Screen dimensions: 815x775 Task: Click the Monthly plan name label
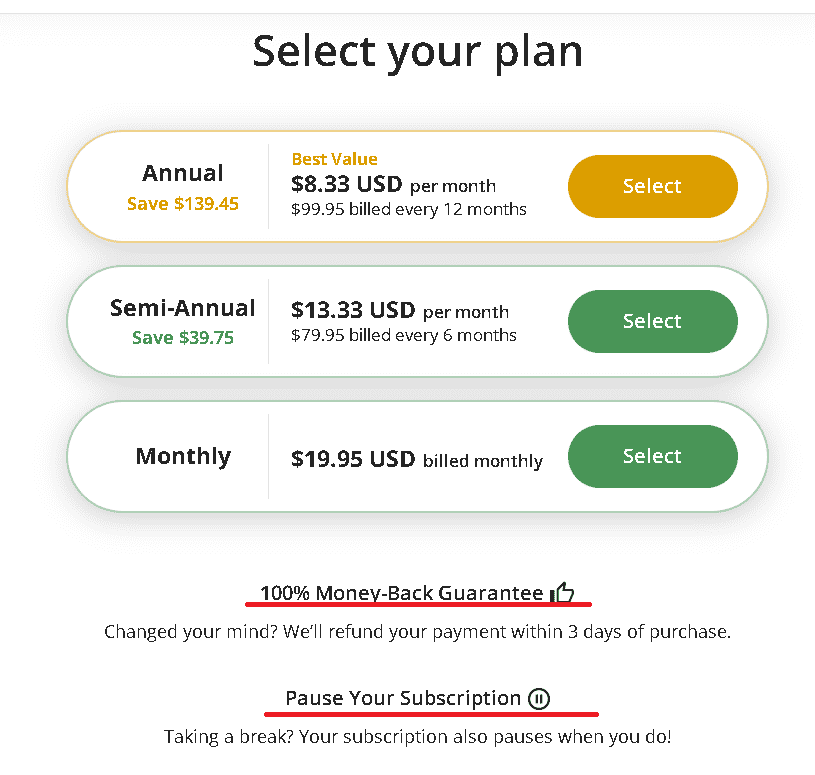pos(183,457)
